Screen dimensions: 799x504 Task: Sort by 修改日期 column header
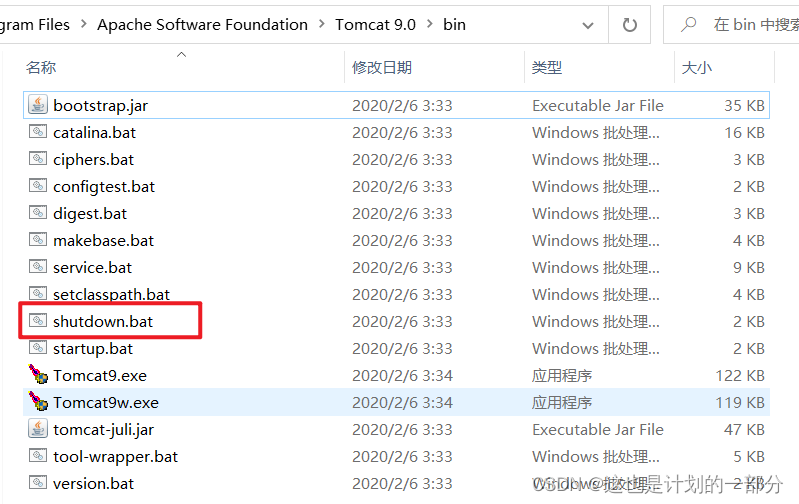click(382, 67)
